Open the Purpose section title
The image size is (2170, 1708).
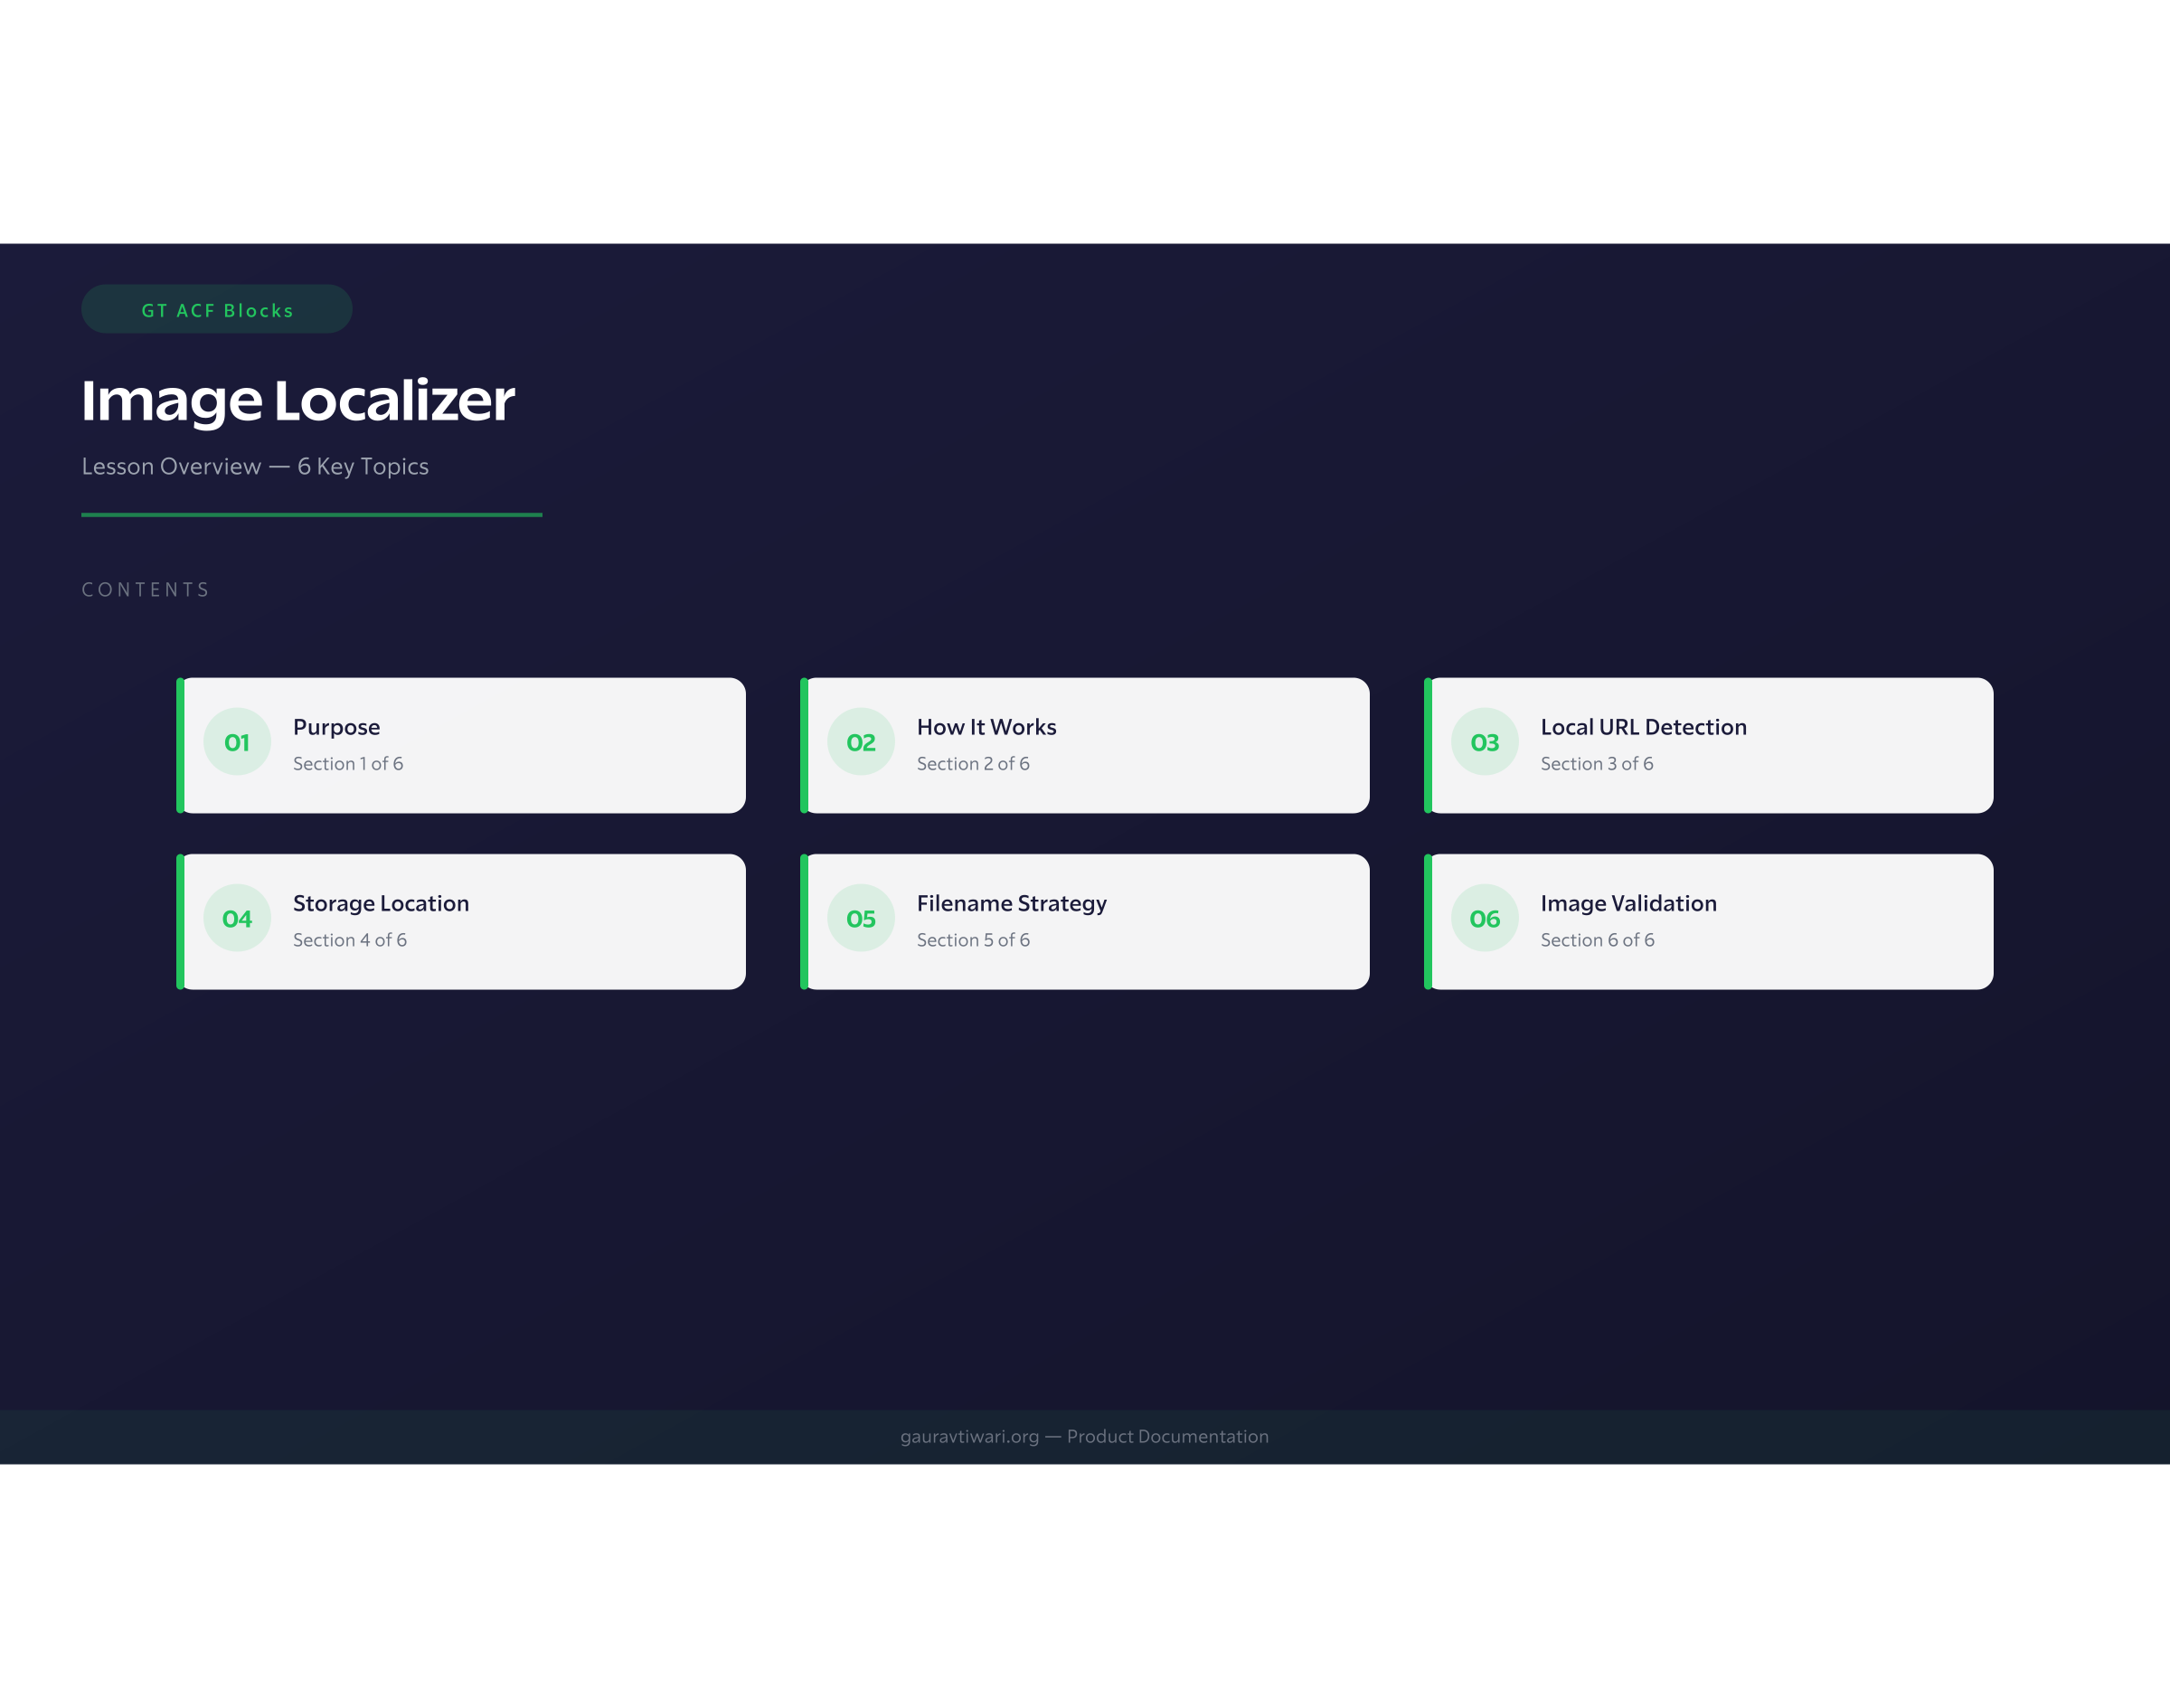[336, 727]
